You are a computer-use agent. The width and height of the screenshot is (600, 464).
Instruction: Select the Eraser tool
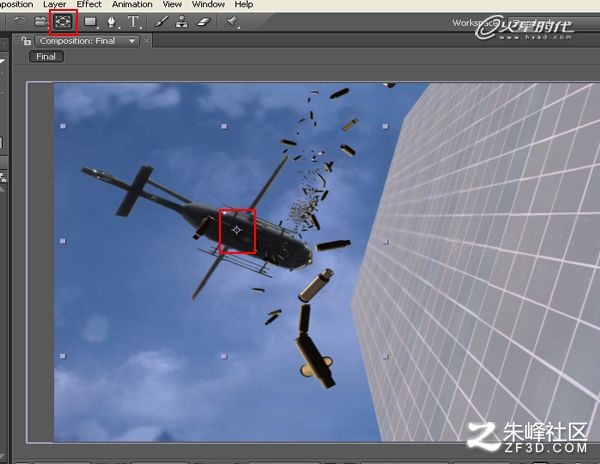point(203,22)
